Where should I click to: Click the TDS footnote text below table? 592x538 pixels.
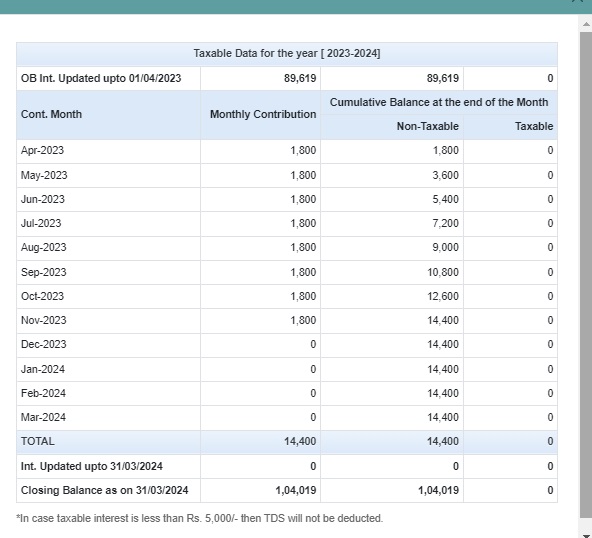point(200,518)
